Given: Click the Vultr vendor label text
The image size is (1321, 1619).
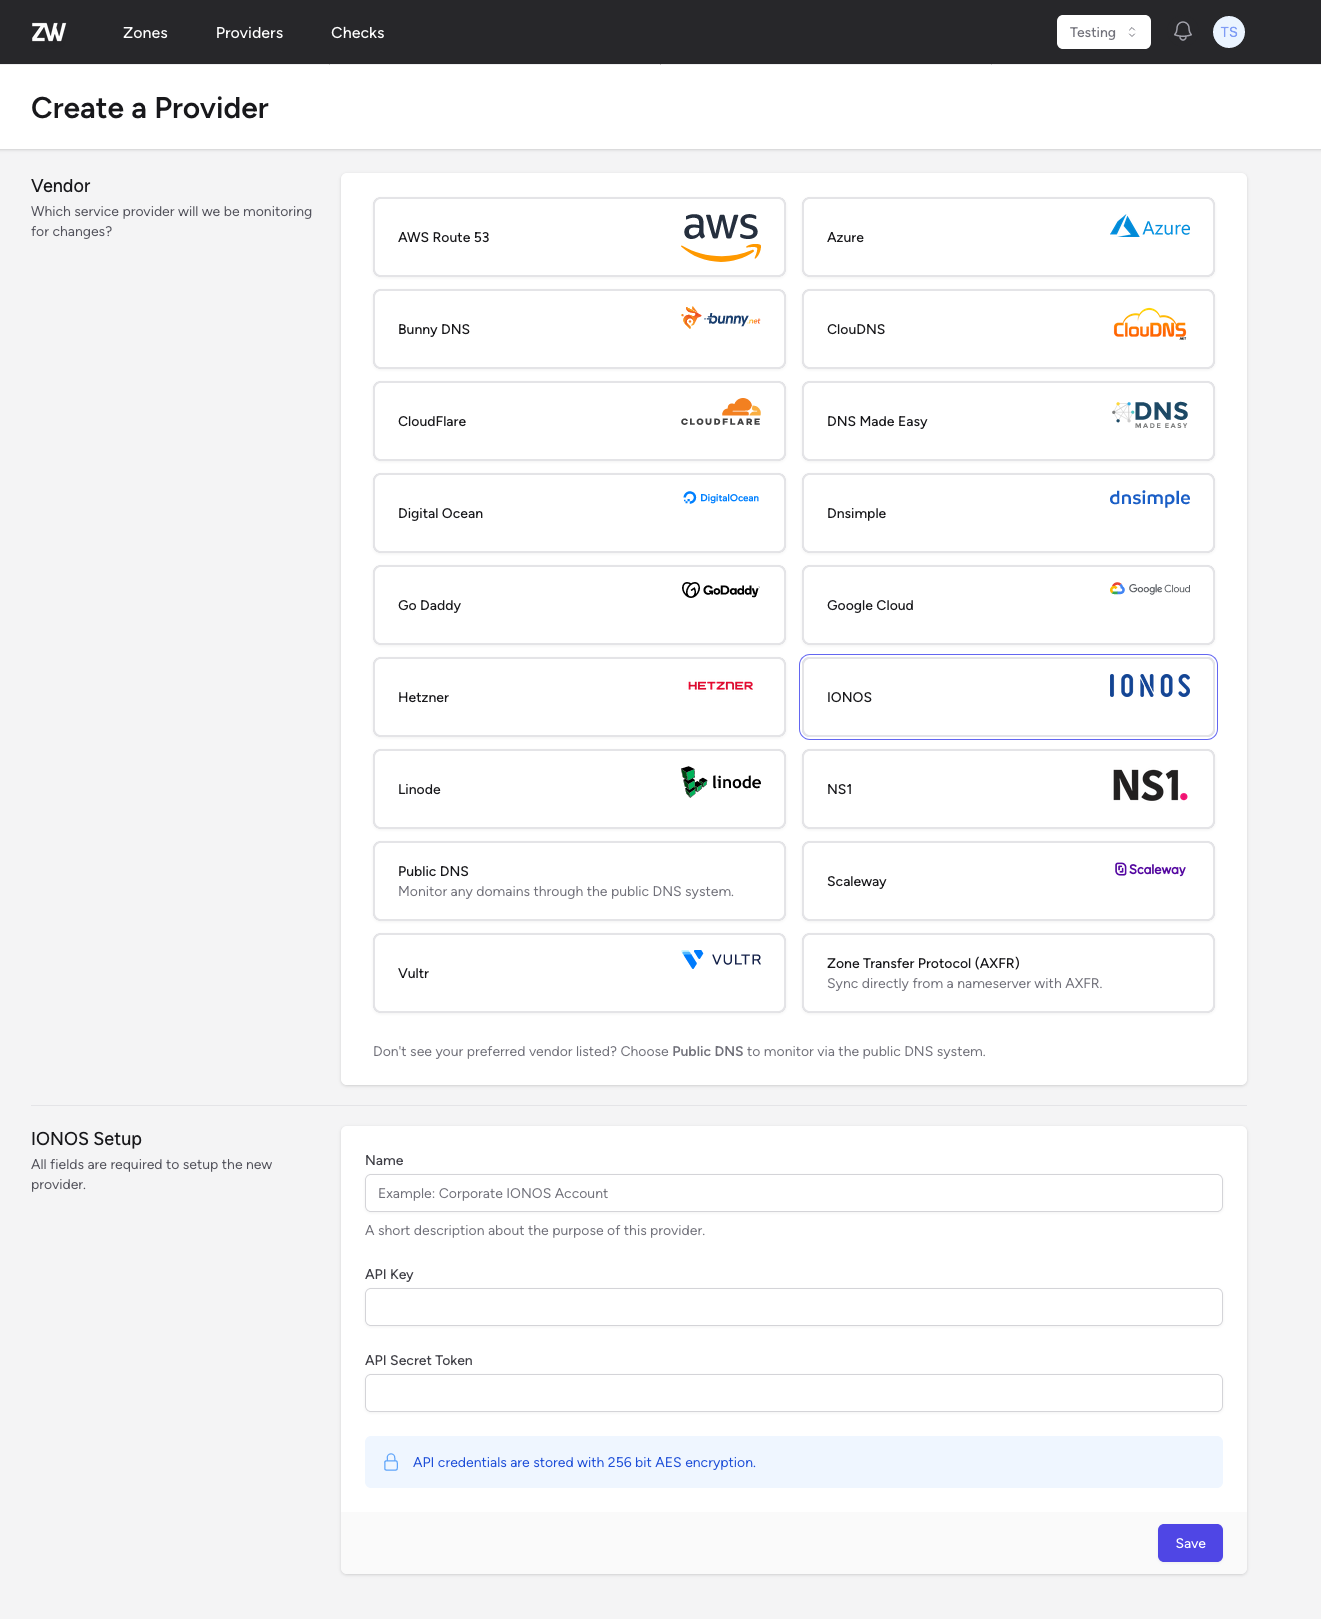Looking at the screenshot, I should [x=413, y=973].
